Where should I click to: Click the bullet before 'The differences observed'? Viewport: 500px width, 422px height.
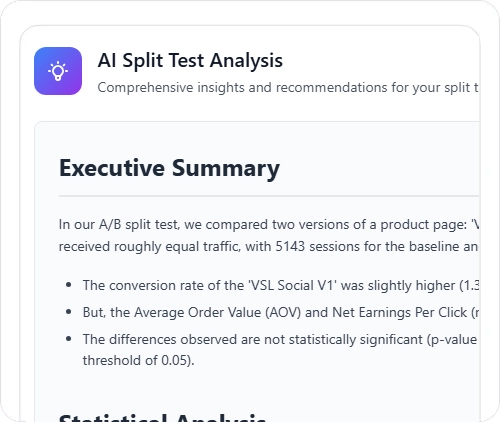[x=69, y=339]
